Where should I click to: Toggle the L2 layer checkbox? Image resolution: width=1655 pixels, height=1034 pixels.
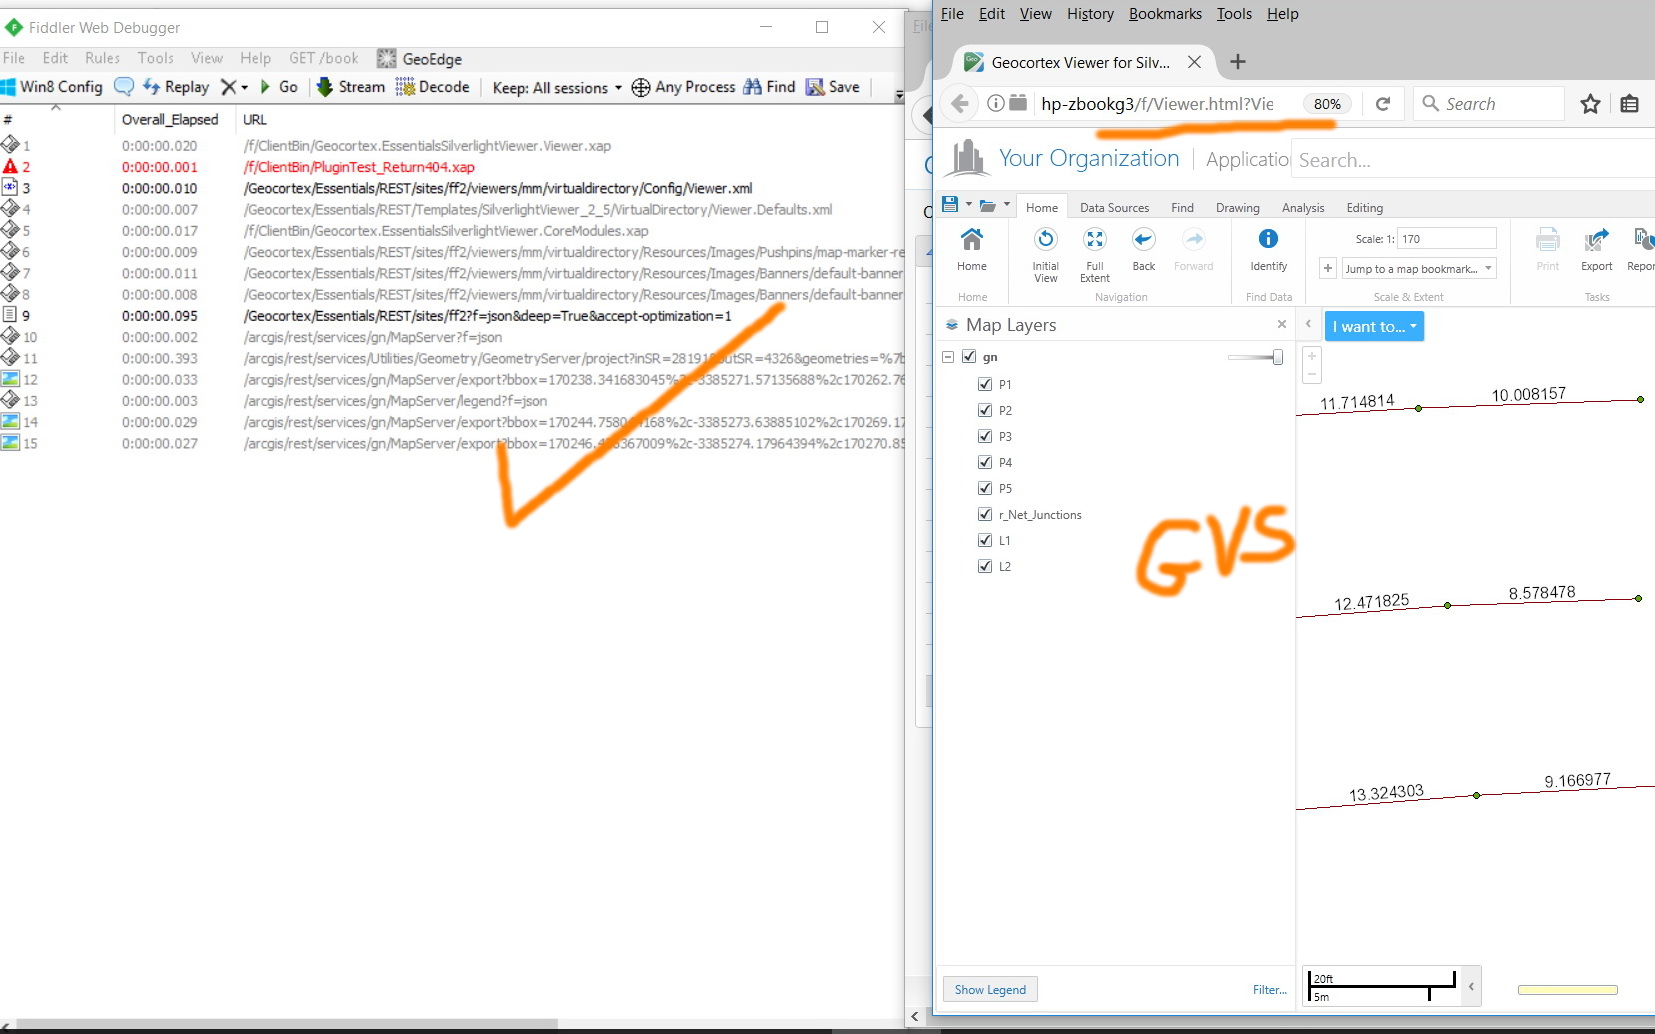pyautogui.click(x=985, y=566)
